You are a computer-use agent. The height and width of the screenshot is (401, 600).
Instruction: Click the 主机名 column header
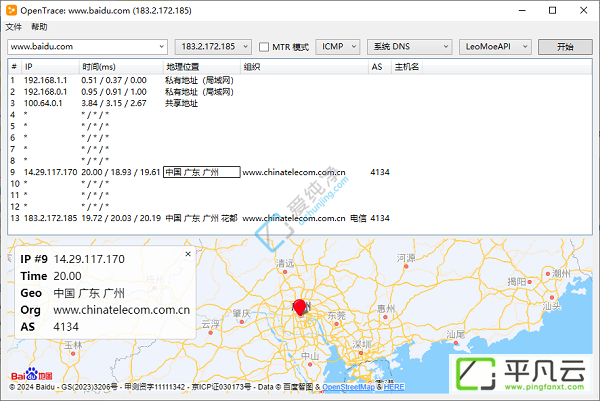click(x=407, y=67)
